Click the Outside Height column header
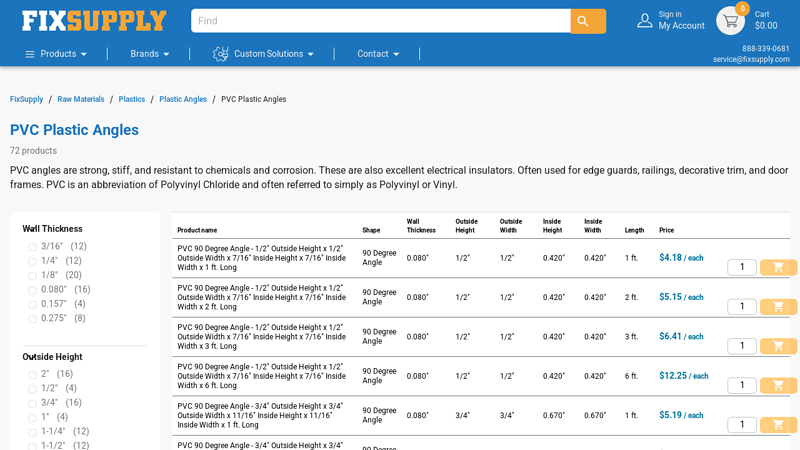 [466, 226]
